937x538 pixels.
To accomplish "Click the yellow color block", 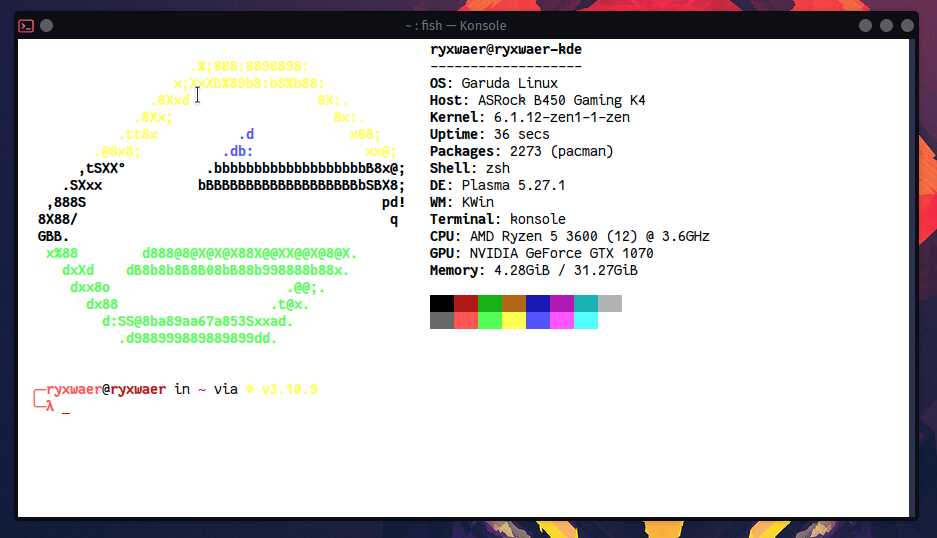I will (x=514, y=320).
